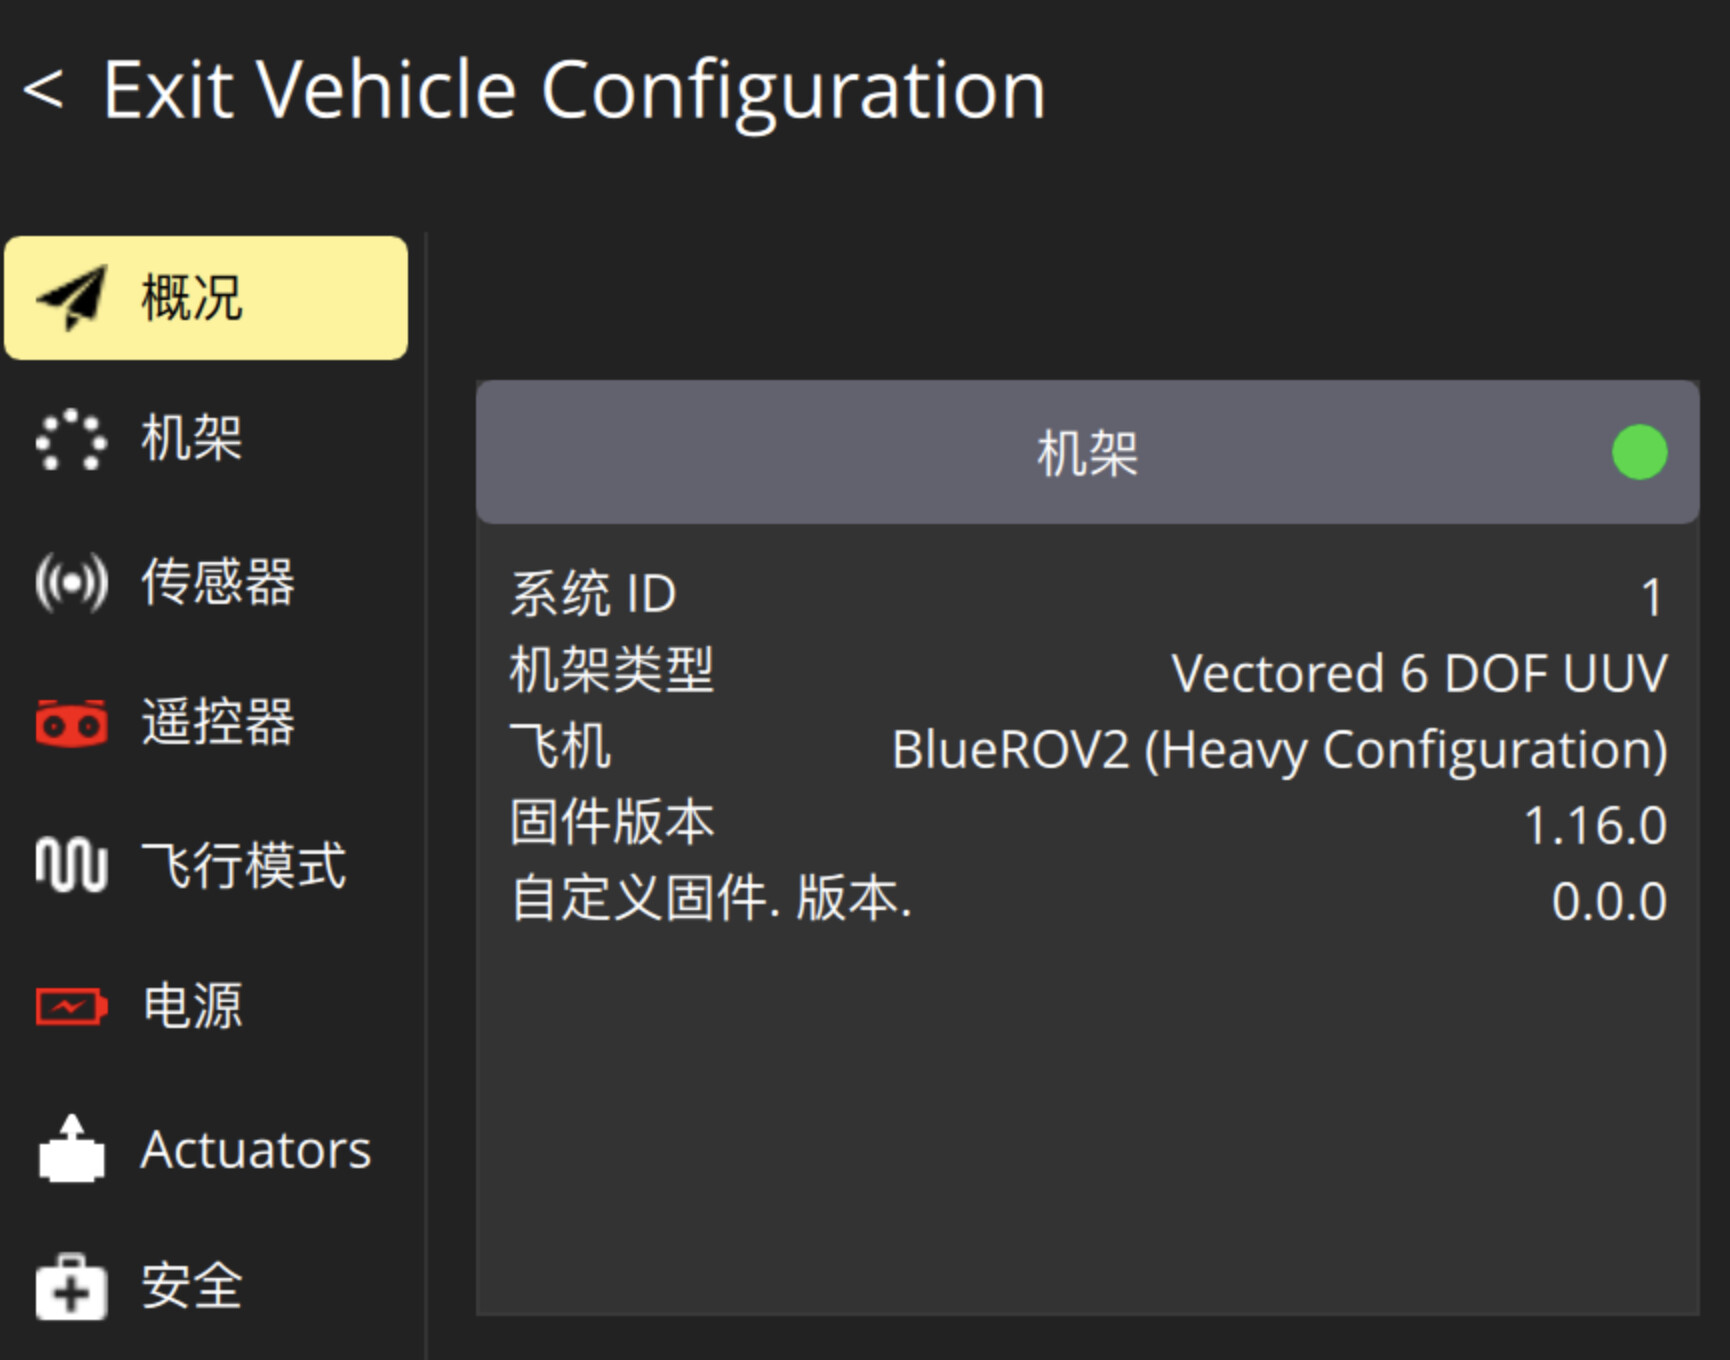Switch to the 机架 sidebar tab
This screenshot has height=1360, width=1730.
(x=192, y=439)
